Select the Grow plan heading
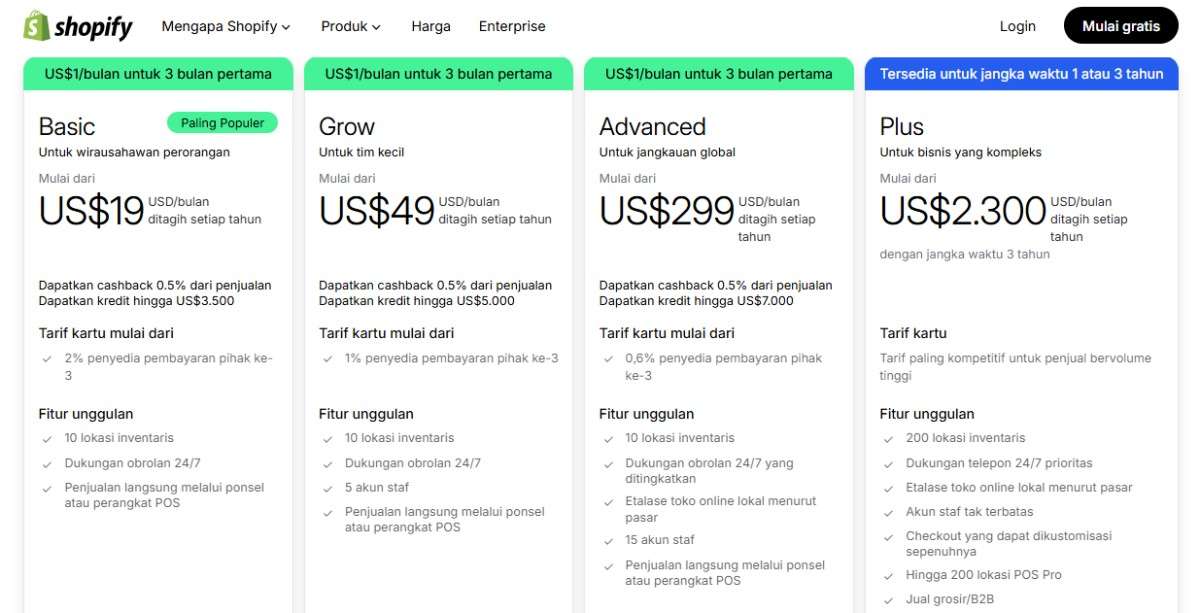Viewport: 1200px width, 613px height. (347, 127)
